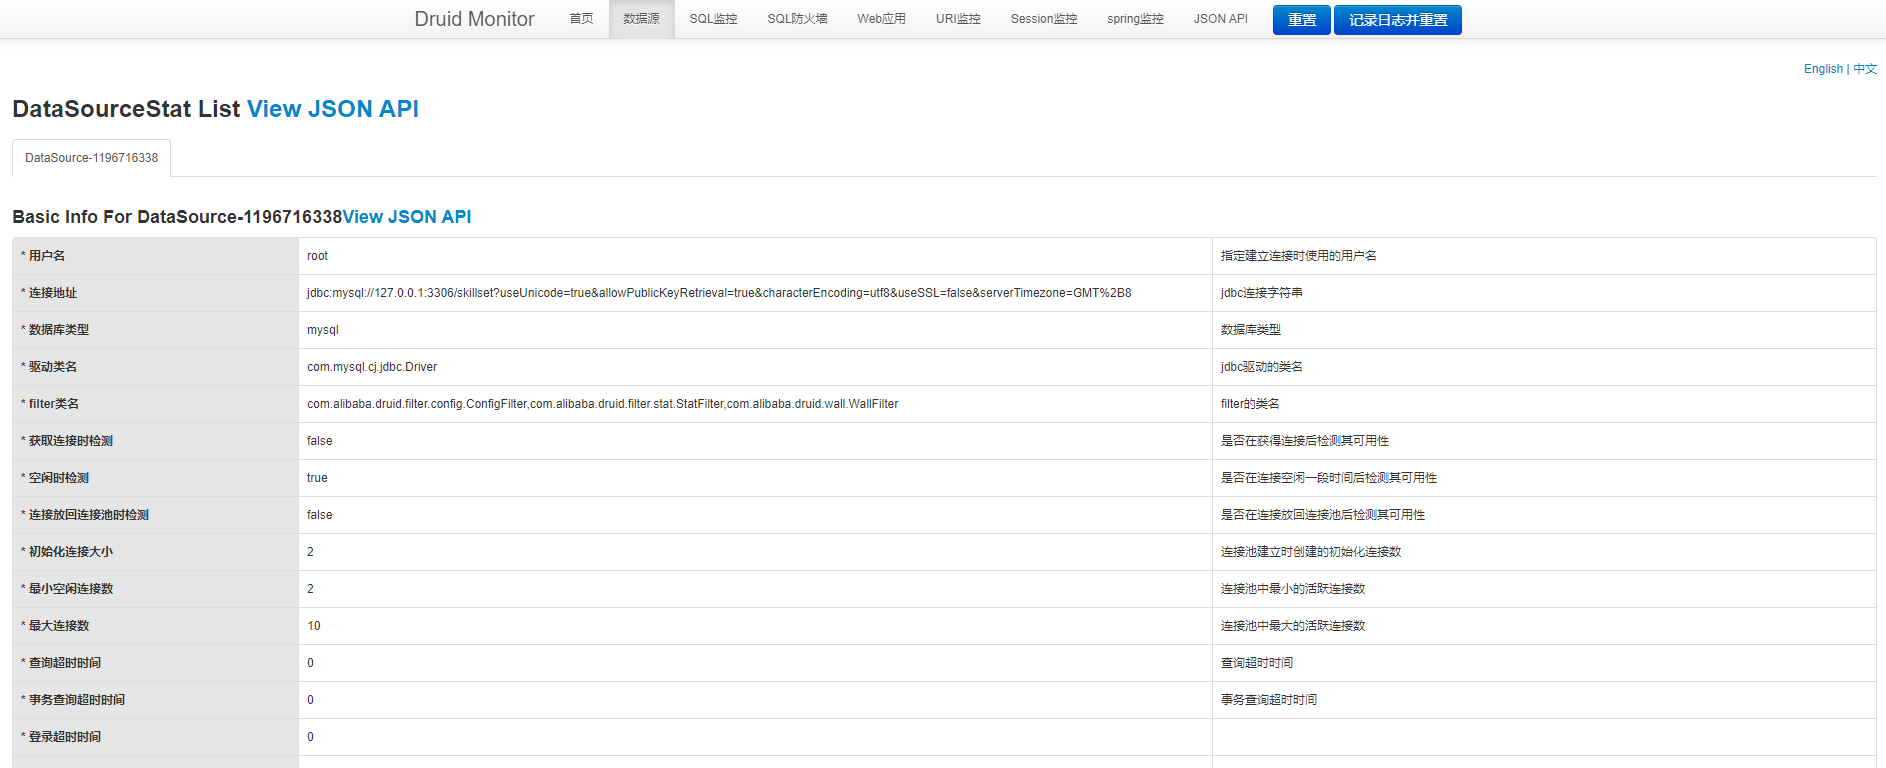Click value '0' in 查询超时时间 row
Screen dimensions: 1886x768
pos(310,663)
